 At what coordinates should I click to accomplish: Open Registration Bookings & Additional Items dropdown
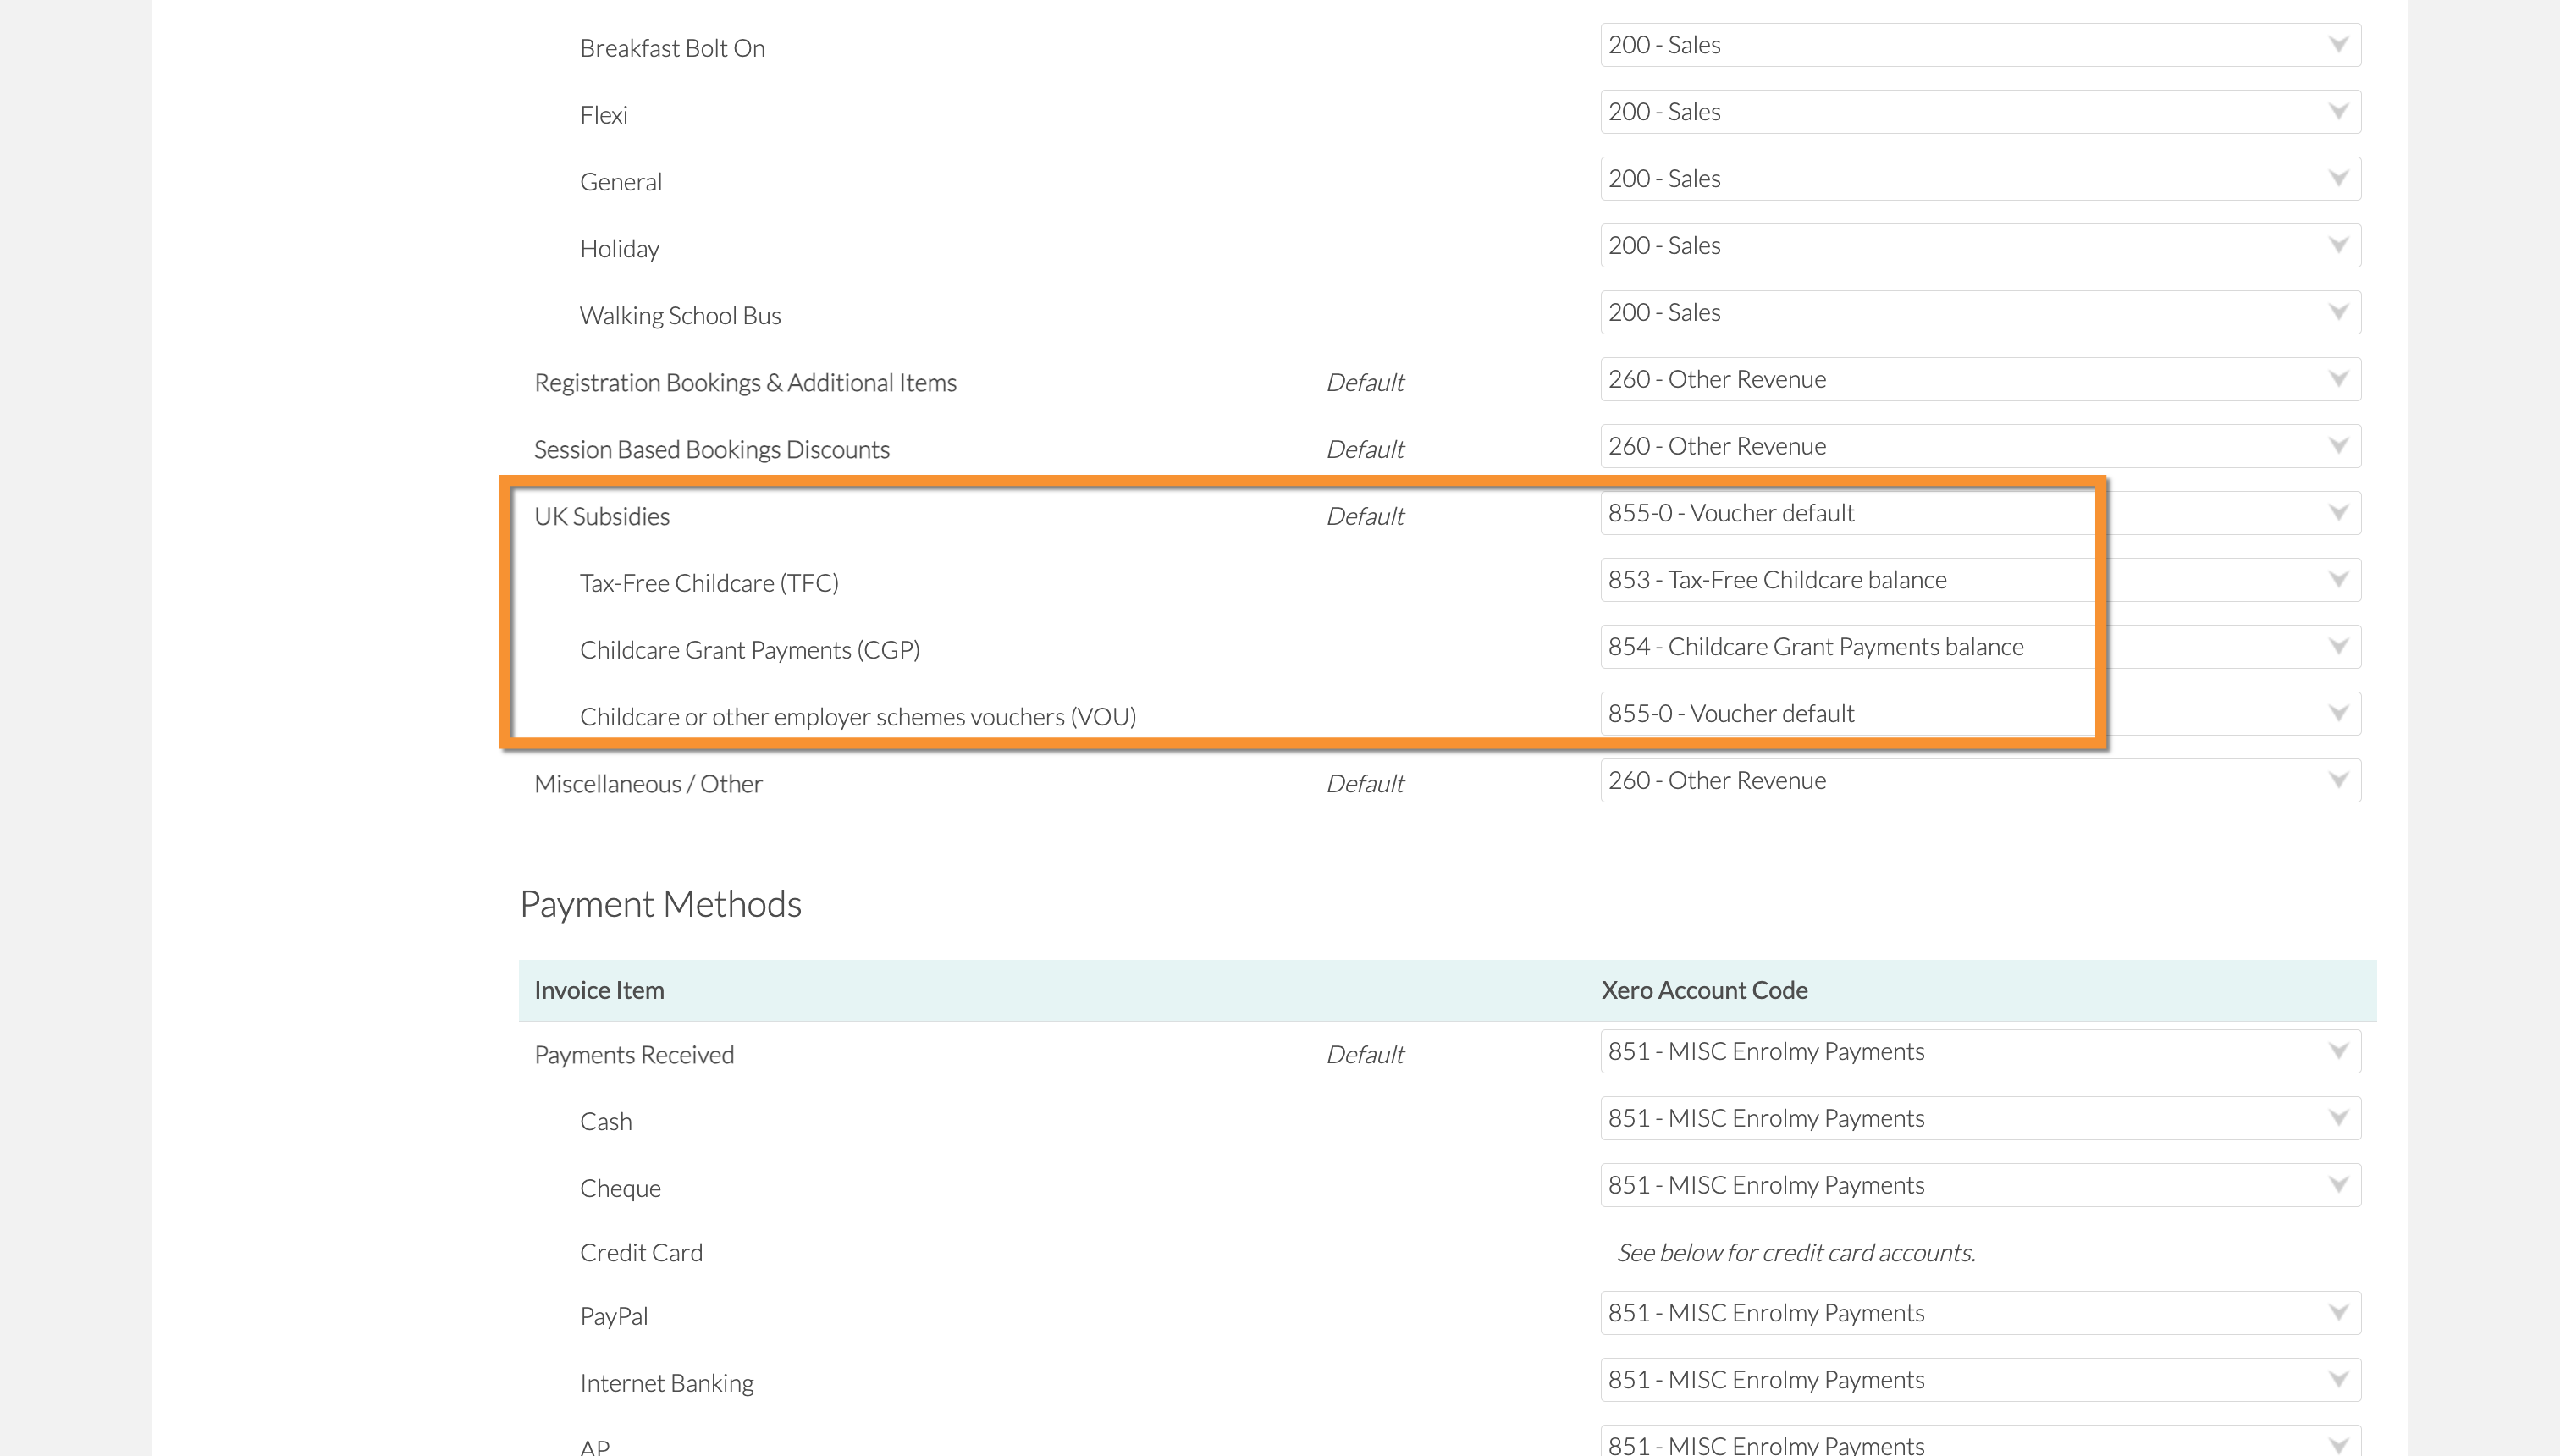1980,380
